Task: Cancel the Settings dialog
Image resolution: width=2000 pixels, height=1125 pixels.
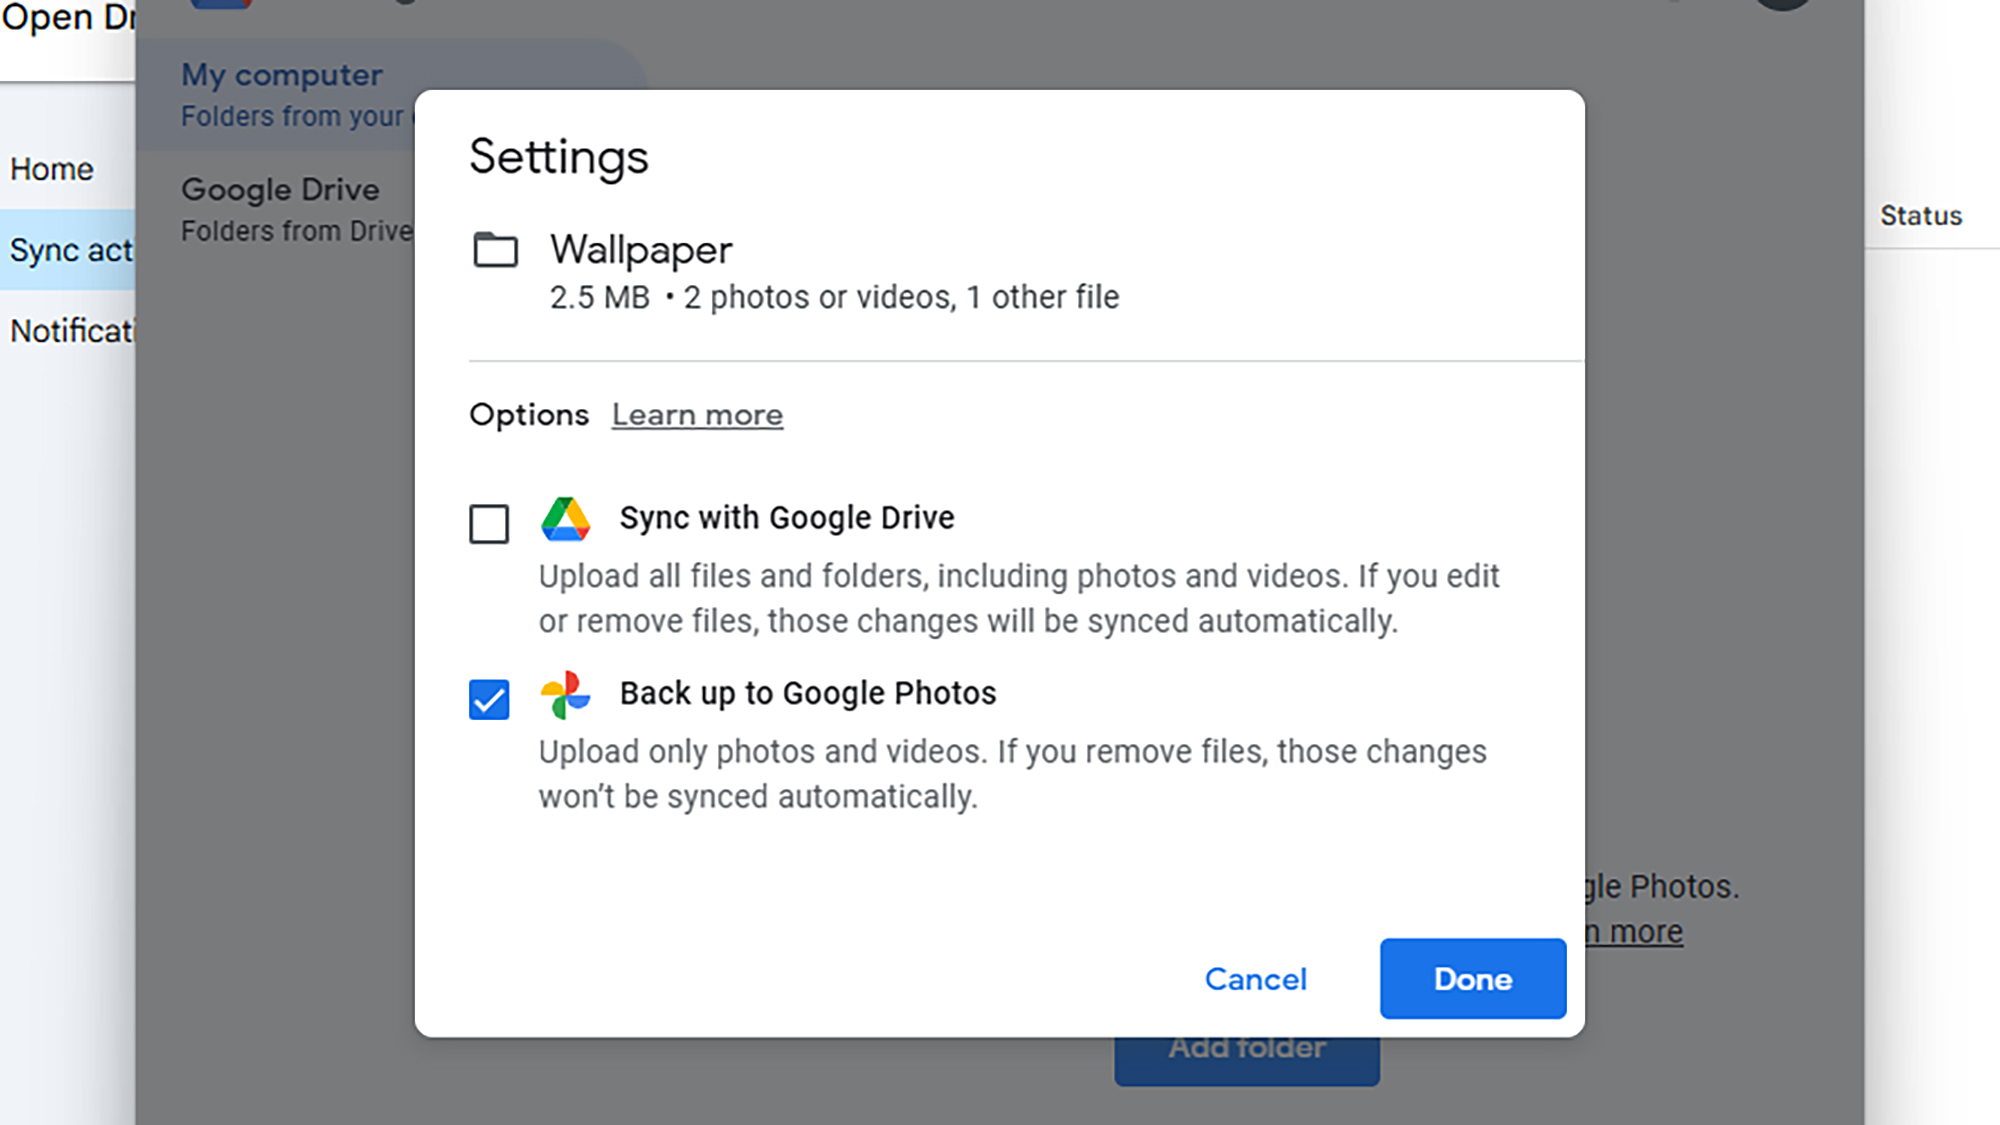Action: 1255,979
